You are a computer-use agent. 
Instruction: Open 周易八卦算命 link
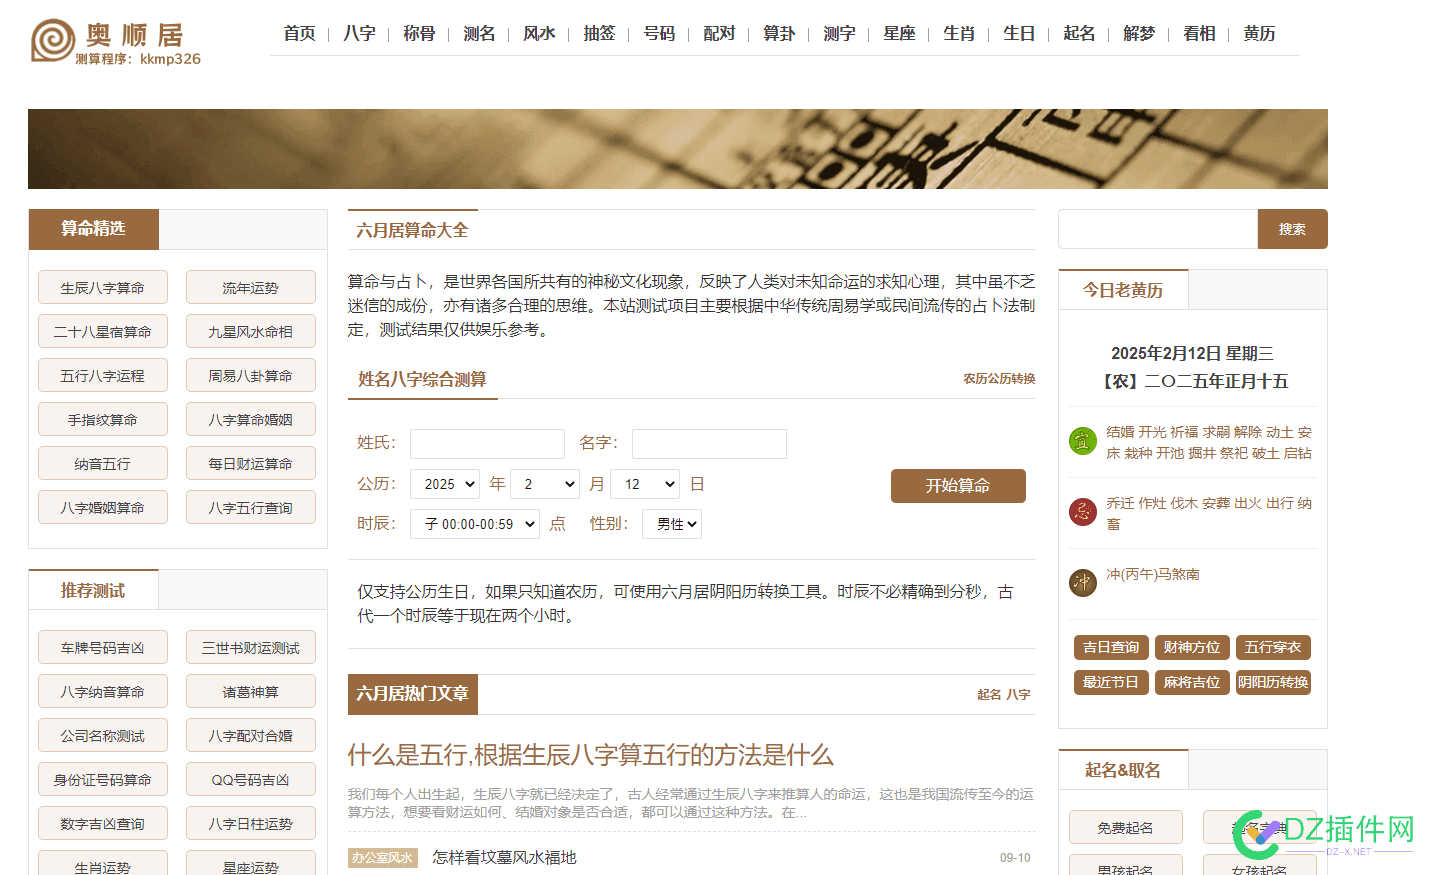point(251,376)
